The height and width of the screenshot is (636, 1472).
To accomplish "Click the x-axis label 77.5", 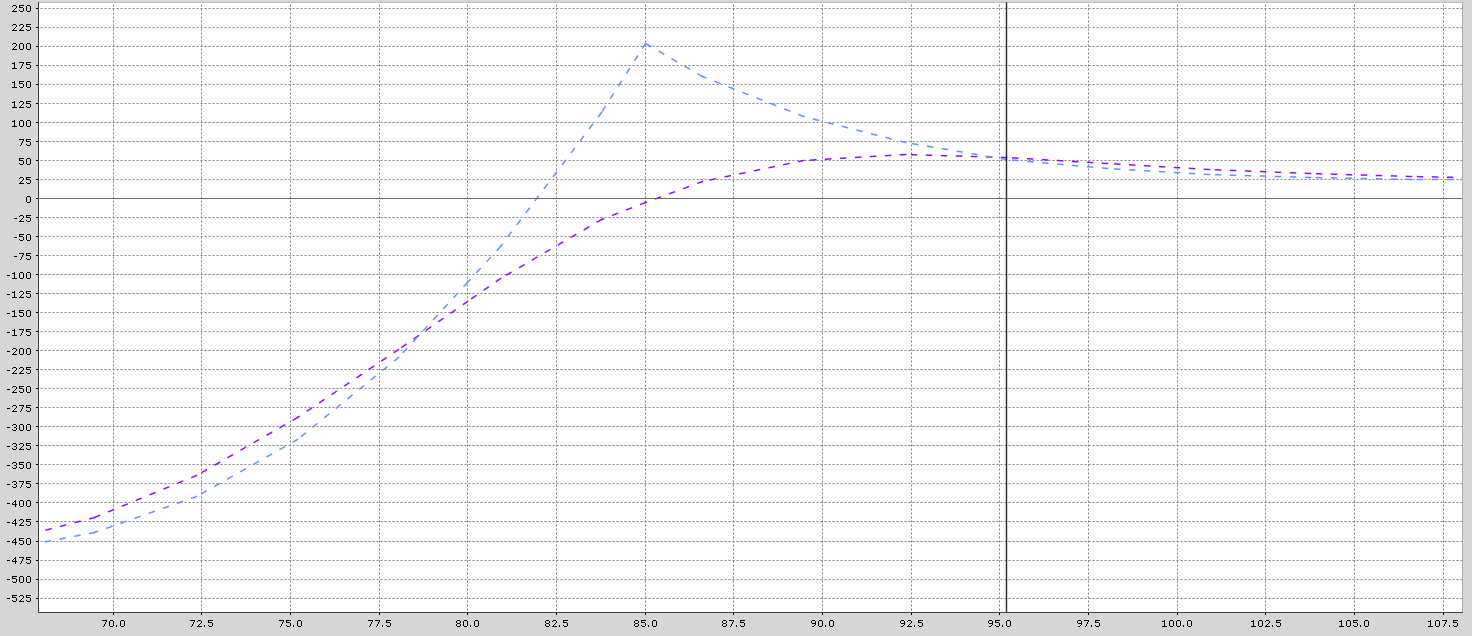I will click(x=379, y=622).
